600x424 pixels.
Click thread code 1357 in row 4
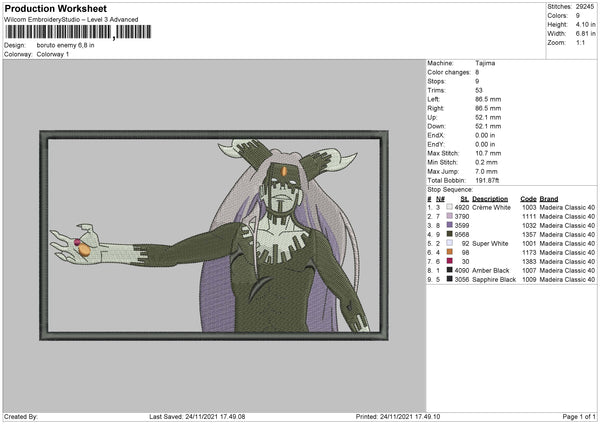point(529,234)
